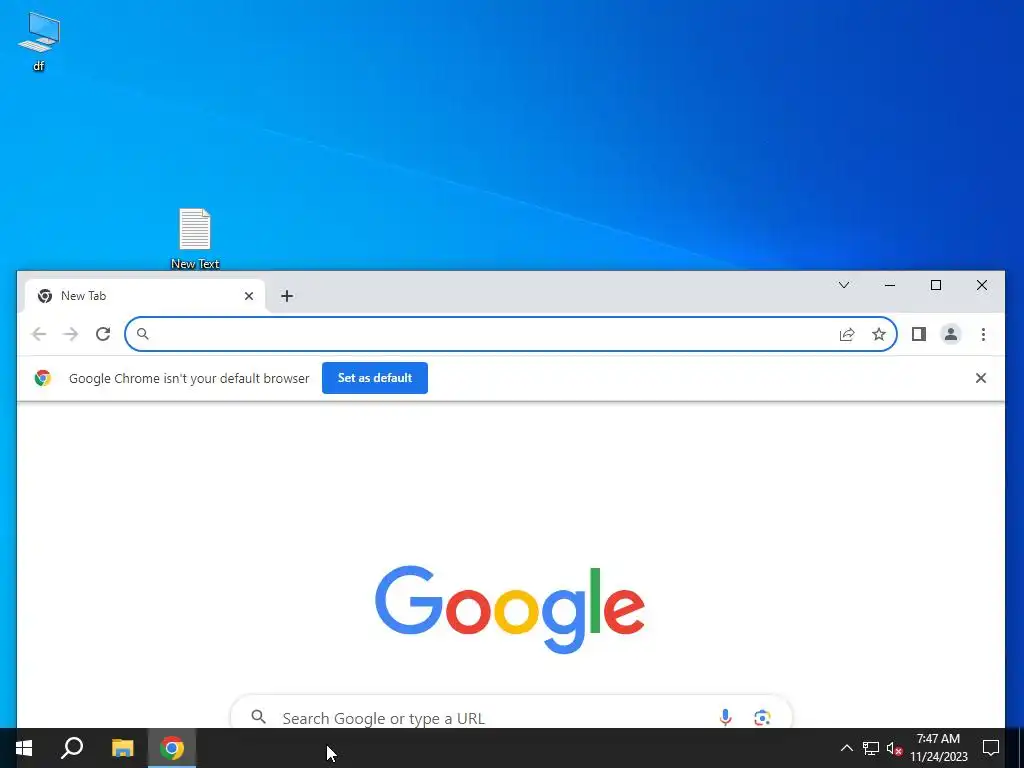Viewport: 1024px width, 768px height.
Task: Show hidden system tray icons
Action: [846, 748]
